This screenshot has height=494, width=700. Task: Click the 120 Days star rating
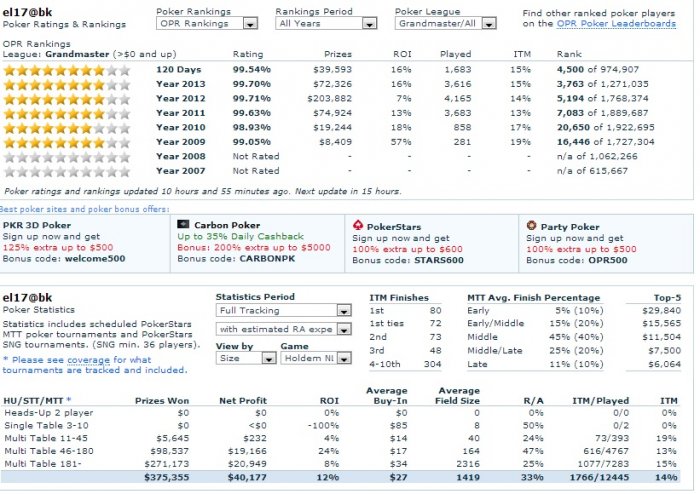pyautogui.click(x=67, y=70)
